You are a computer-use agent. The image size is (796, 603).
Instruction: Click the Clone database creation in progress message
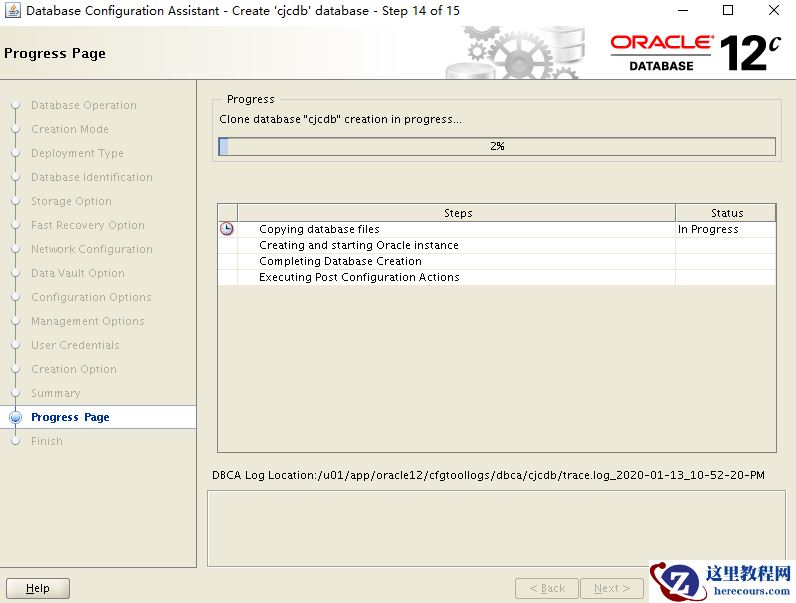tap(340, 119)
